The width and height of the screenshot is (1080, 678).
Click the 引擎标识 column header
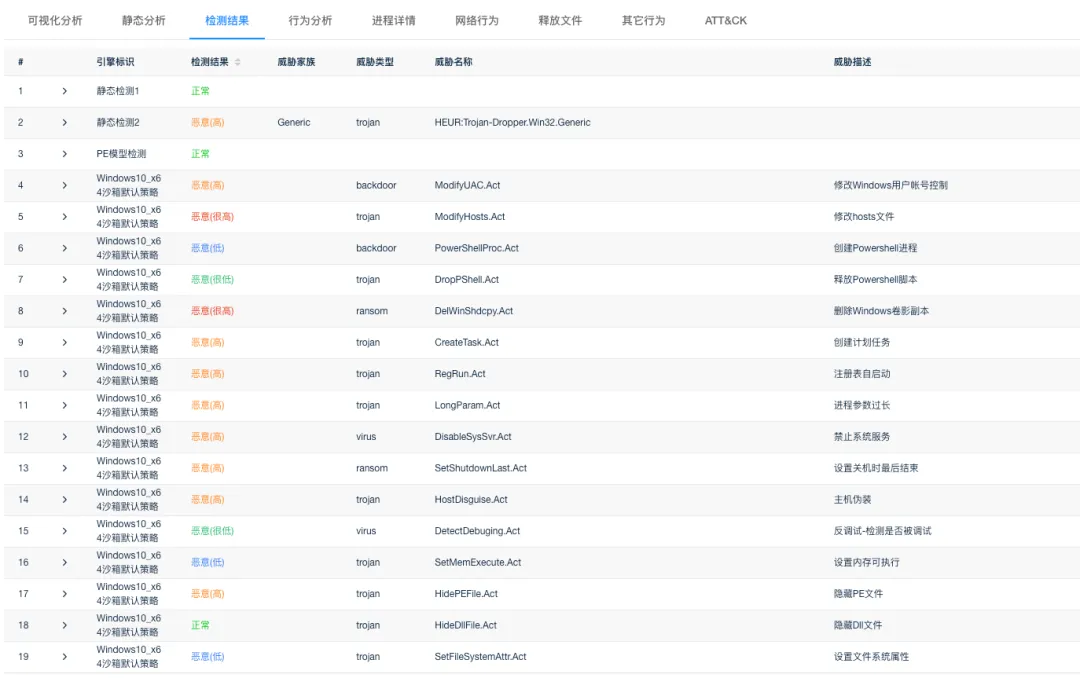click(x=115, y=62)
